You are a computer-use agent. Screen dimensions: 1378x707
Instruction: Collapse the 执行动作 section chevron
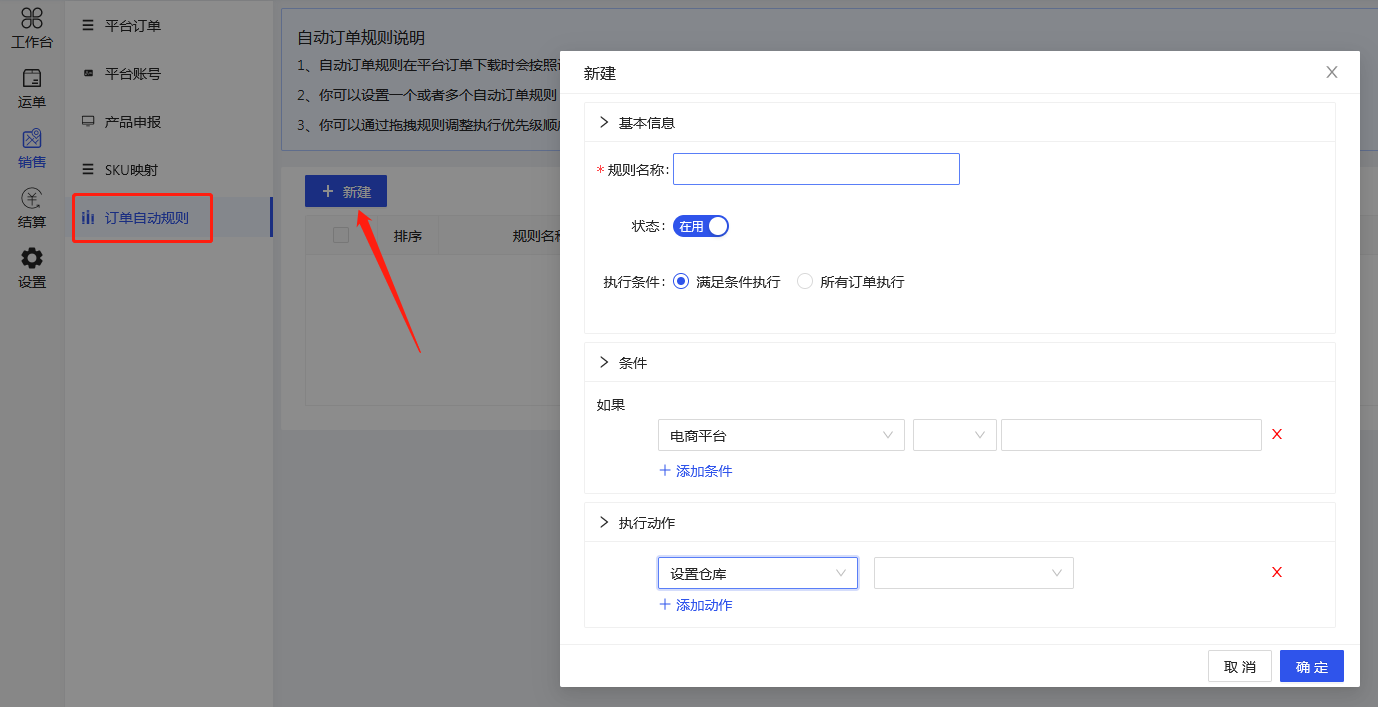[604, 522]
